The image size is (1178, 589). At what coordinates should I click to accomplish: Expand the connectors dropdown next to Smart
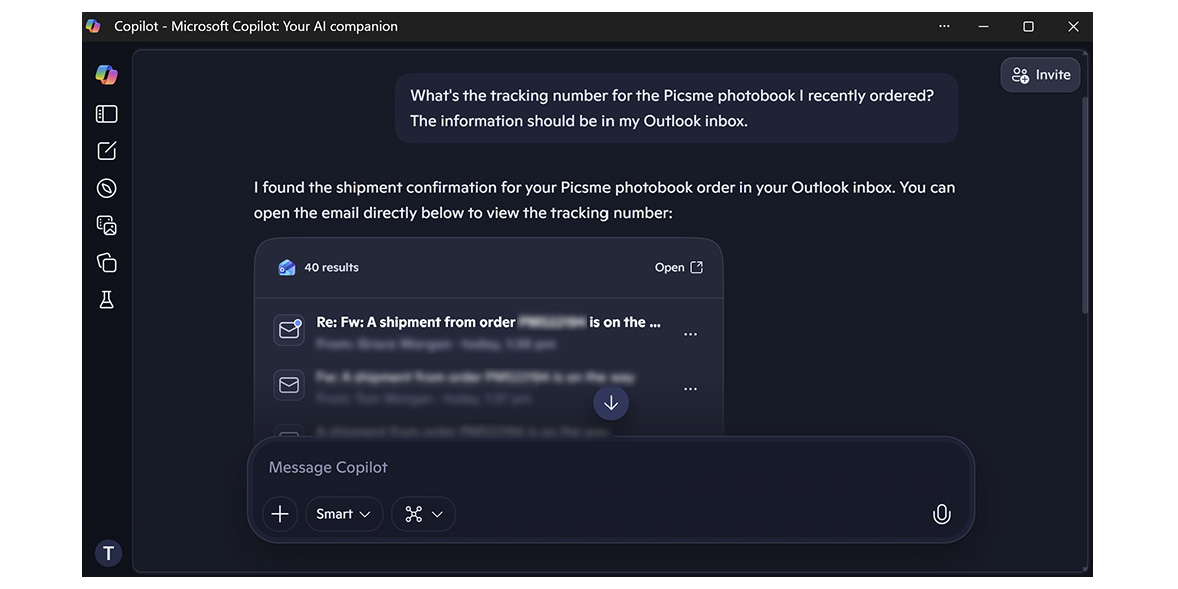(x=424, y=514)
